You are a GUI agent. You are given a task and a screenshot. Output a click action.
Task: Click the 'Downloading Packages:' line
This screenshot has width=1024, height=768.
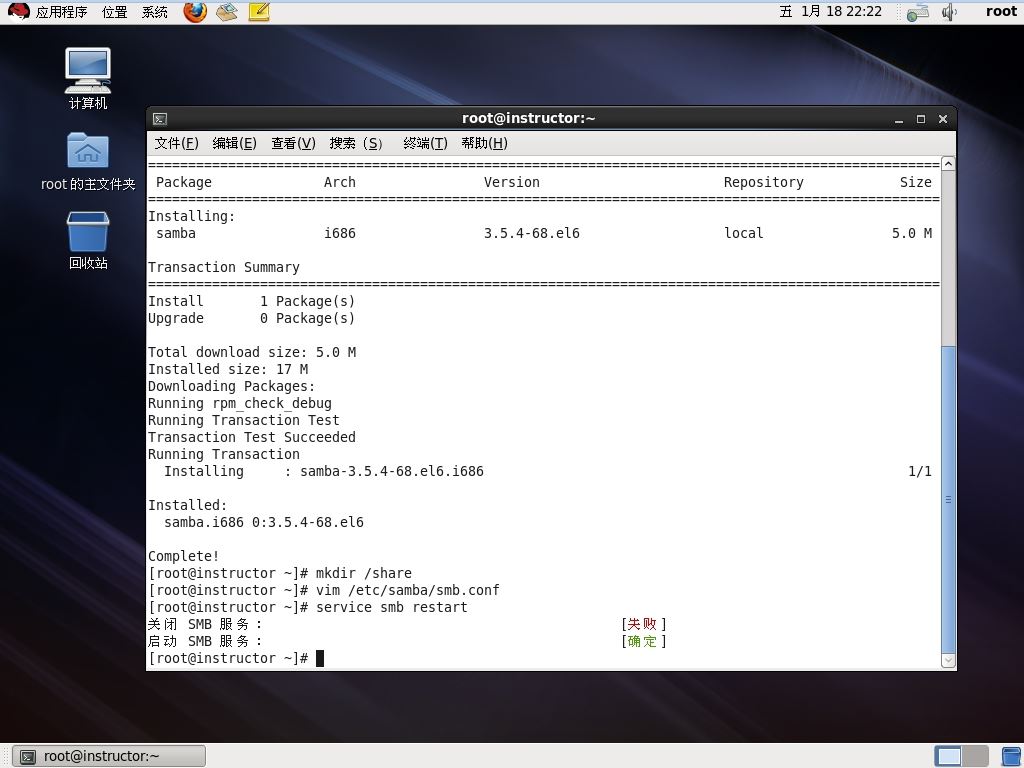coord(231,387)
